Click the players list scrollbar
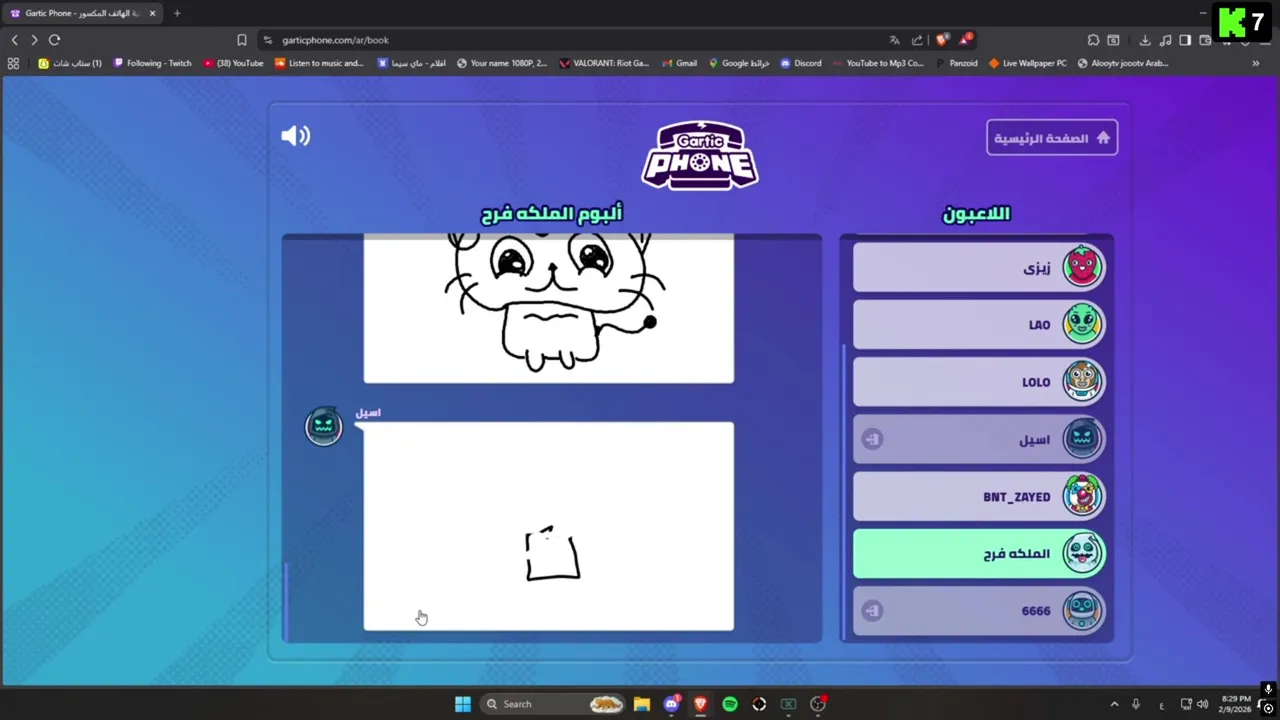 click(844, 490)
